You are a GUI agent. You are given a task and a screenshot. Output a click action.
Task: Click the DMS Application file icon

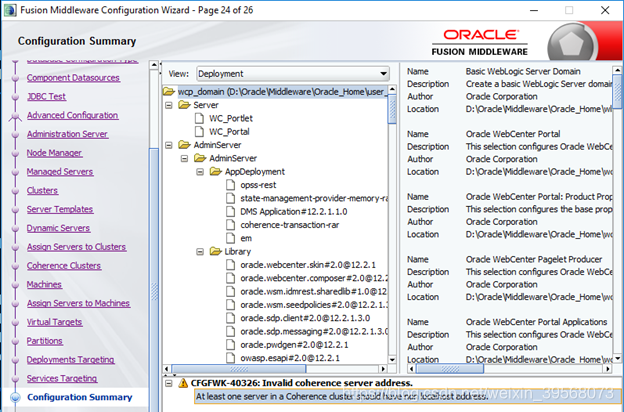tap(230, 212)
